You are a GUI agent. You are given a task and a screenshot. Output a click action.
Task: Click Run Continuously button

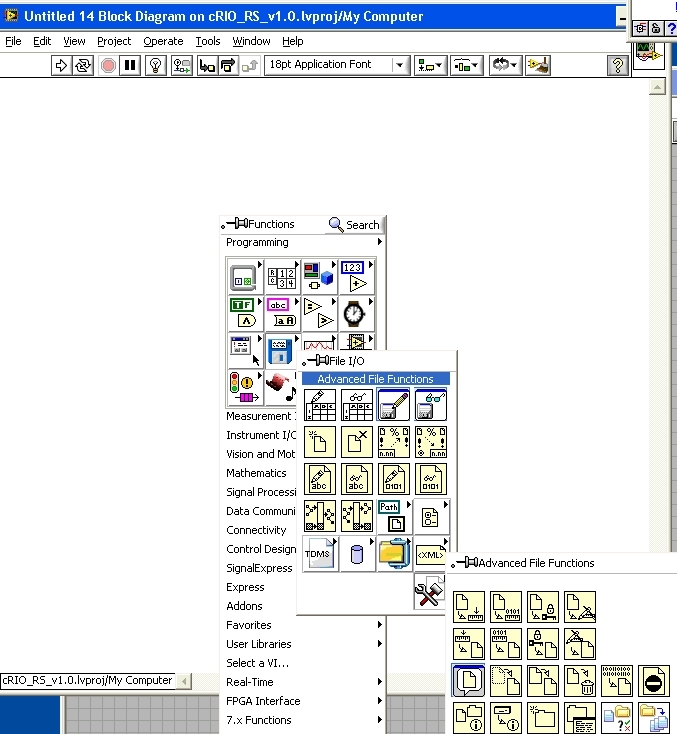(83, 66)
